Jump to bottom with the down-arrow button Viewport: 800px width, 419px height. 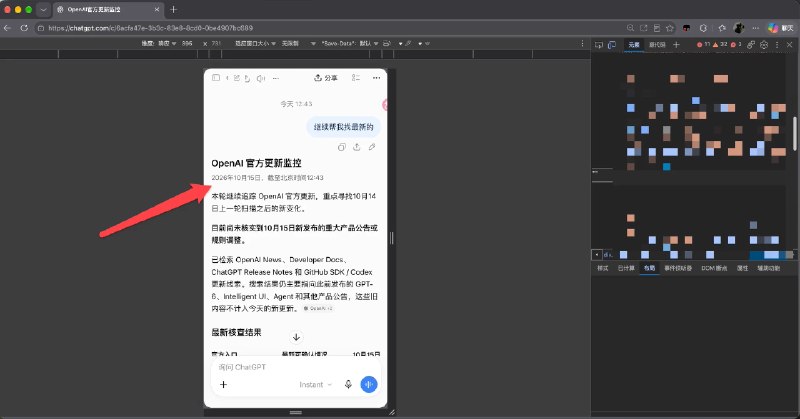pos(296,337)
